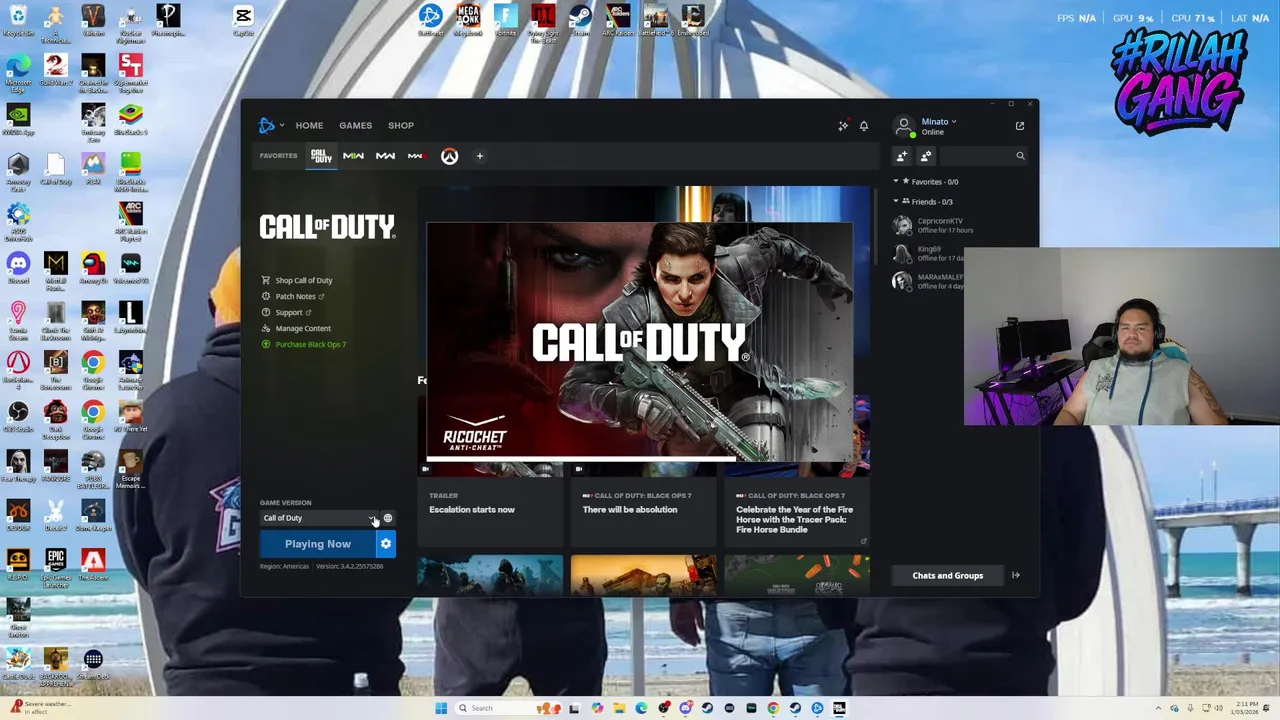Image resolution: width=1280 pixels, height=720 pixels.
Task: Launch PUBG Battlegrounds shortcut
Action: pos(93,467)
